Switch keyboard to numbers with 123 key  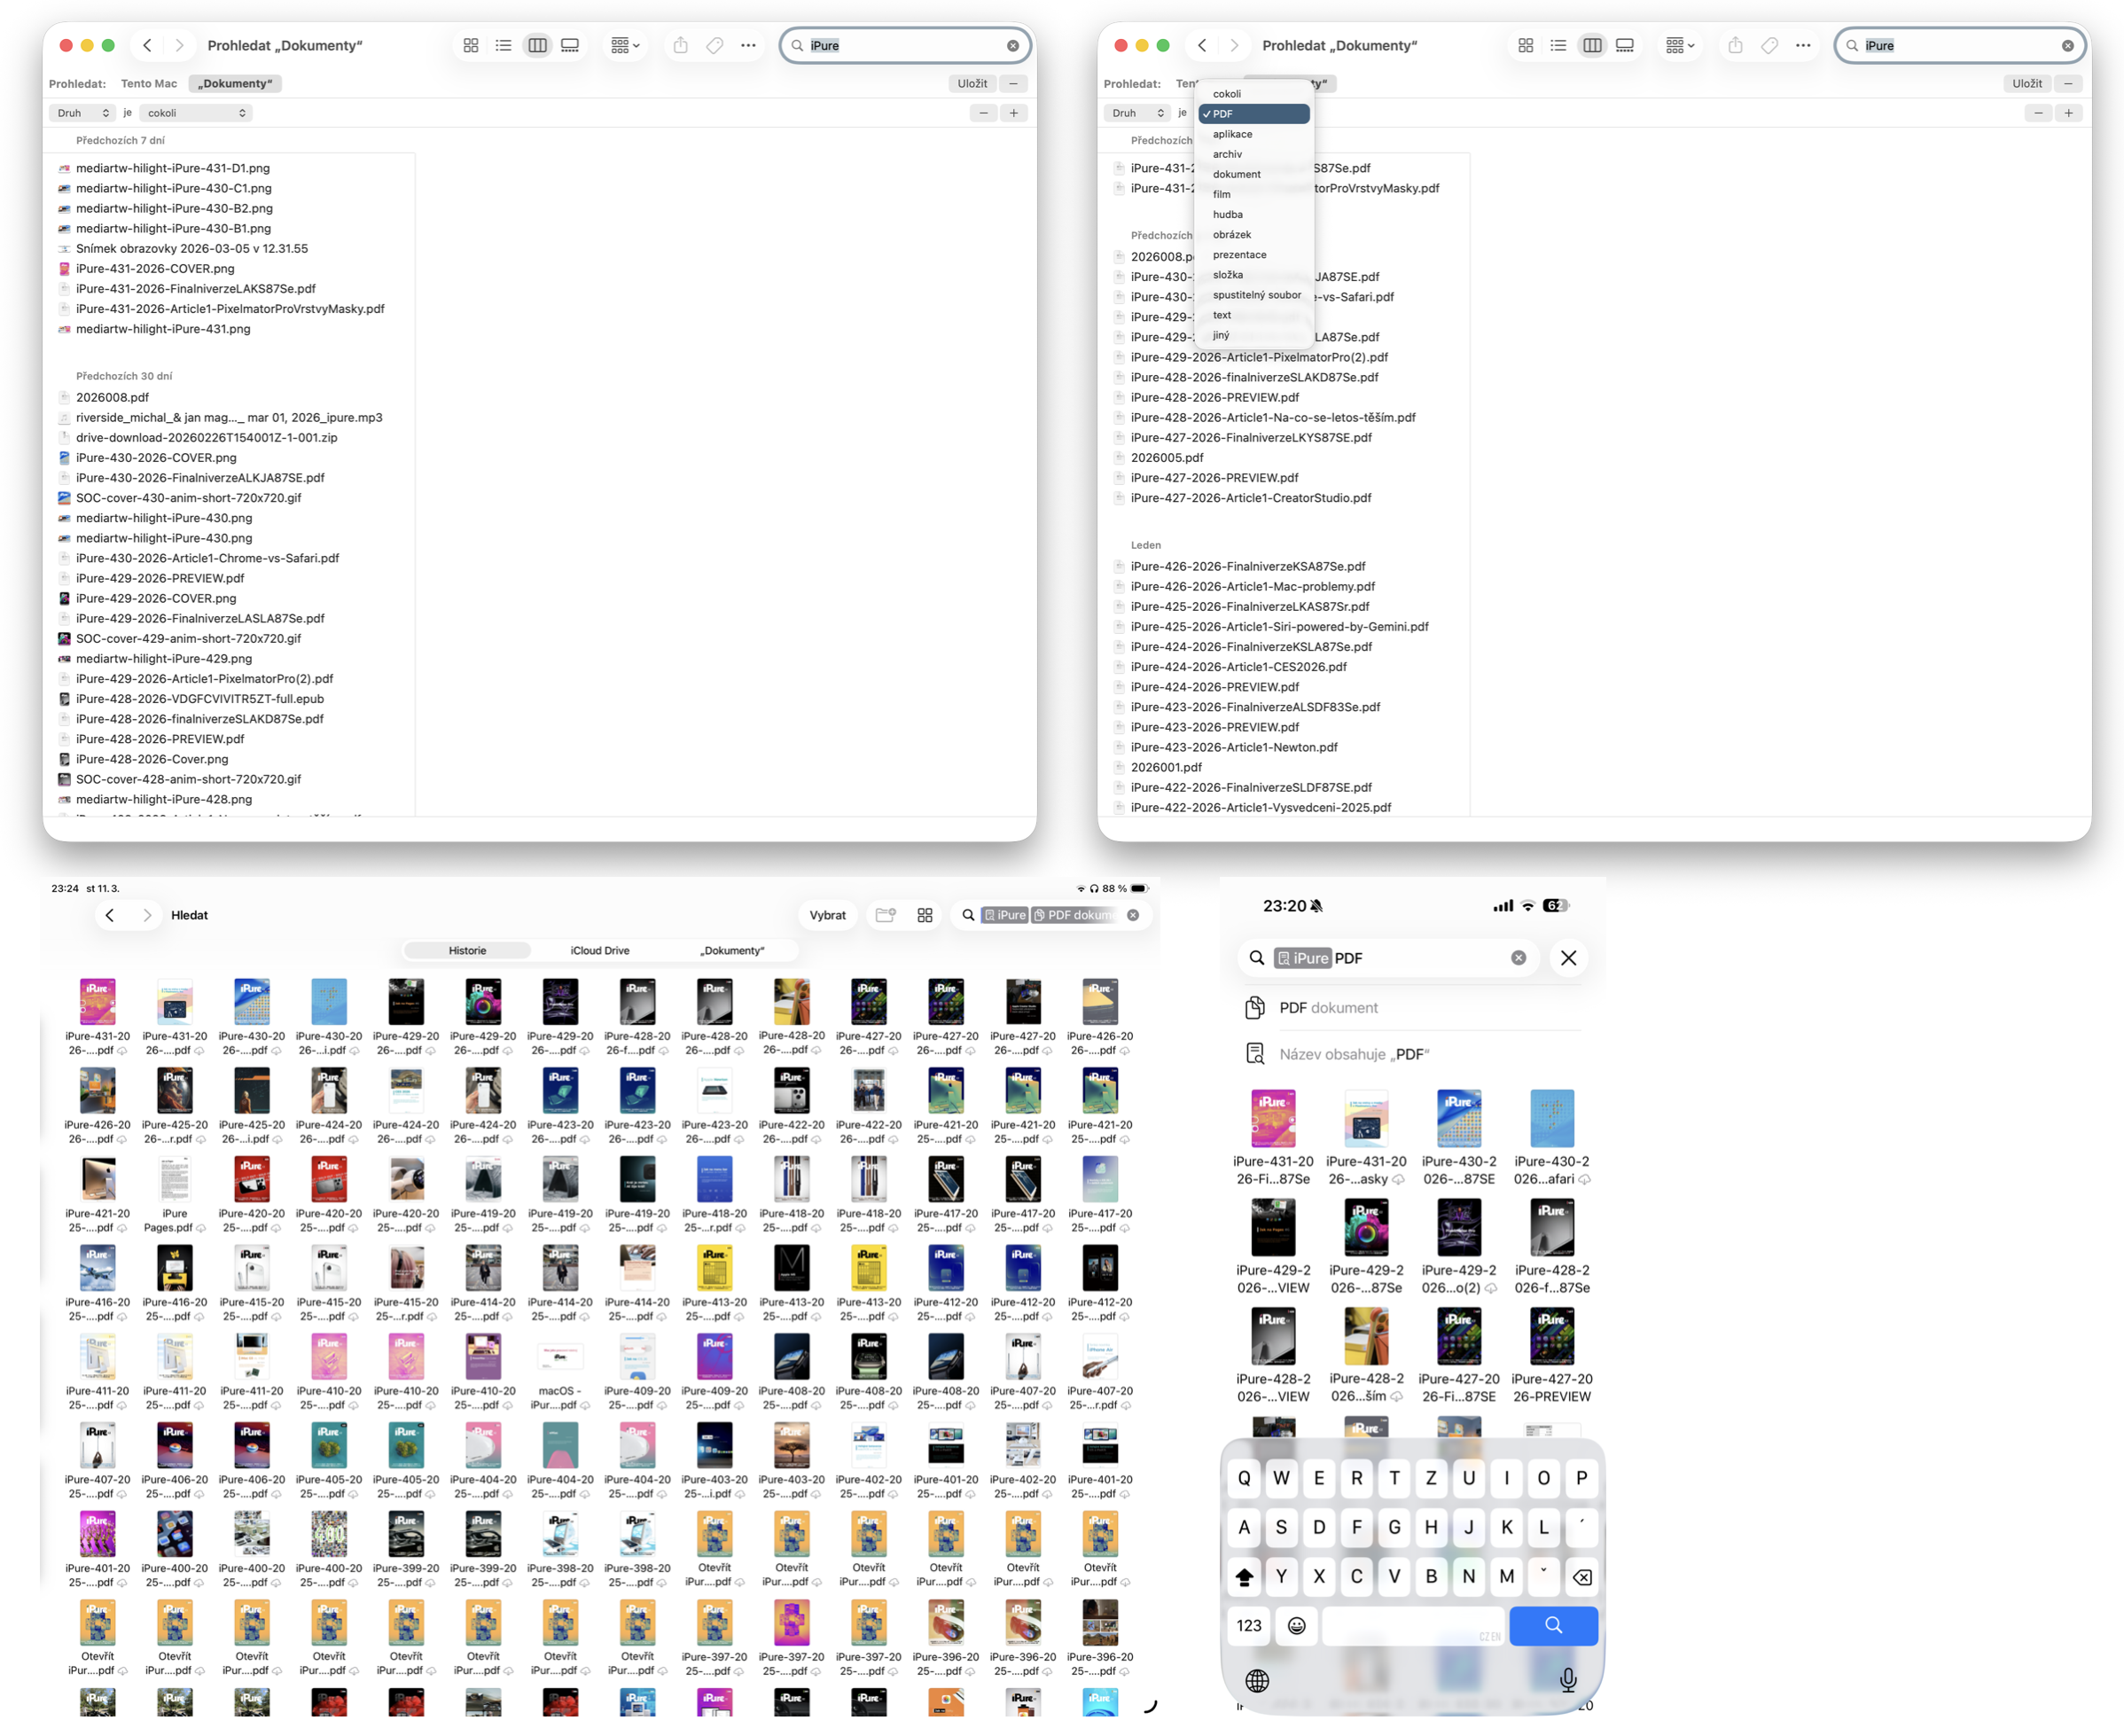[x=1248, y=1626]
